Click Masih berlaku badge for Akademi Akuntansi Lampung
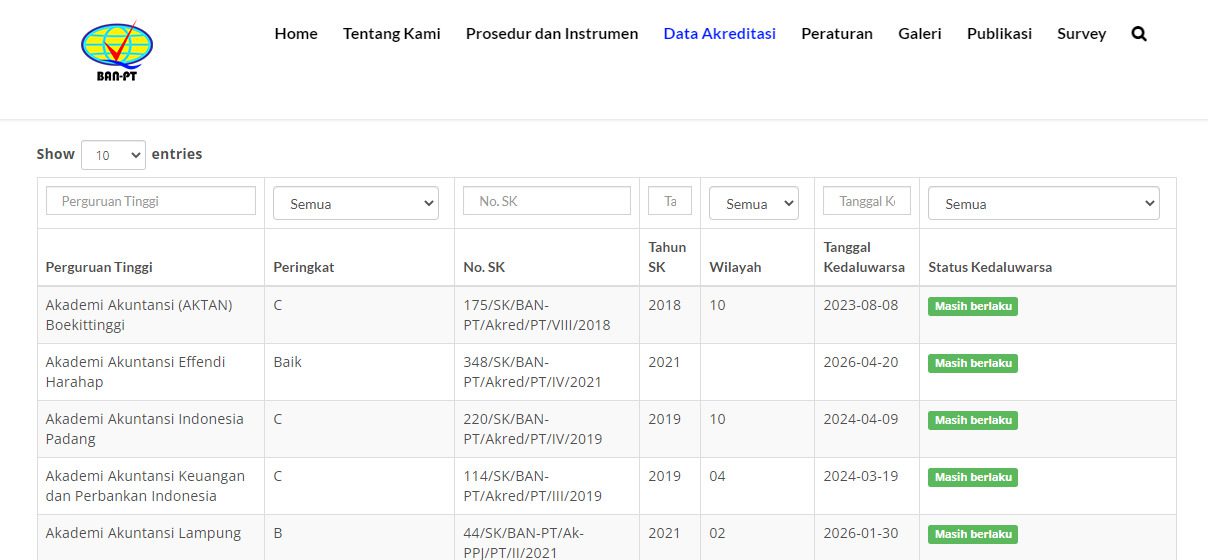 [972, 534]
